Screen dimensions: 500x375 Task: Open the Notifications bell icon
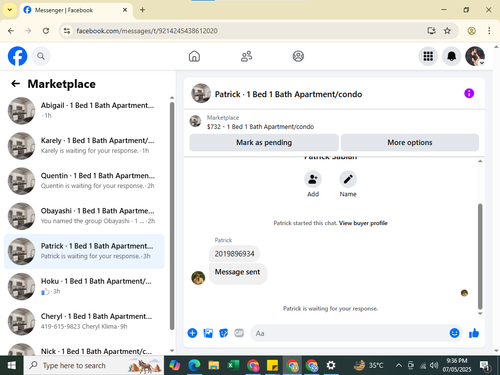[451, 56]
